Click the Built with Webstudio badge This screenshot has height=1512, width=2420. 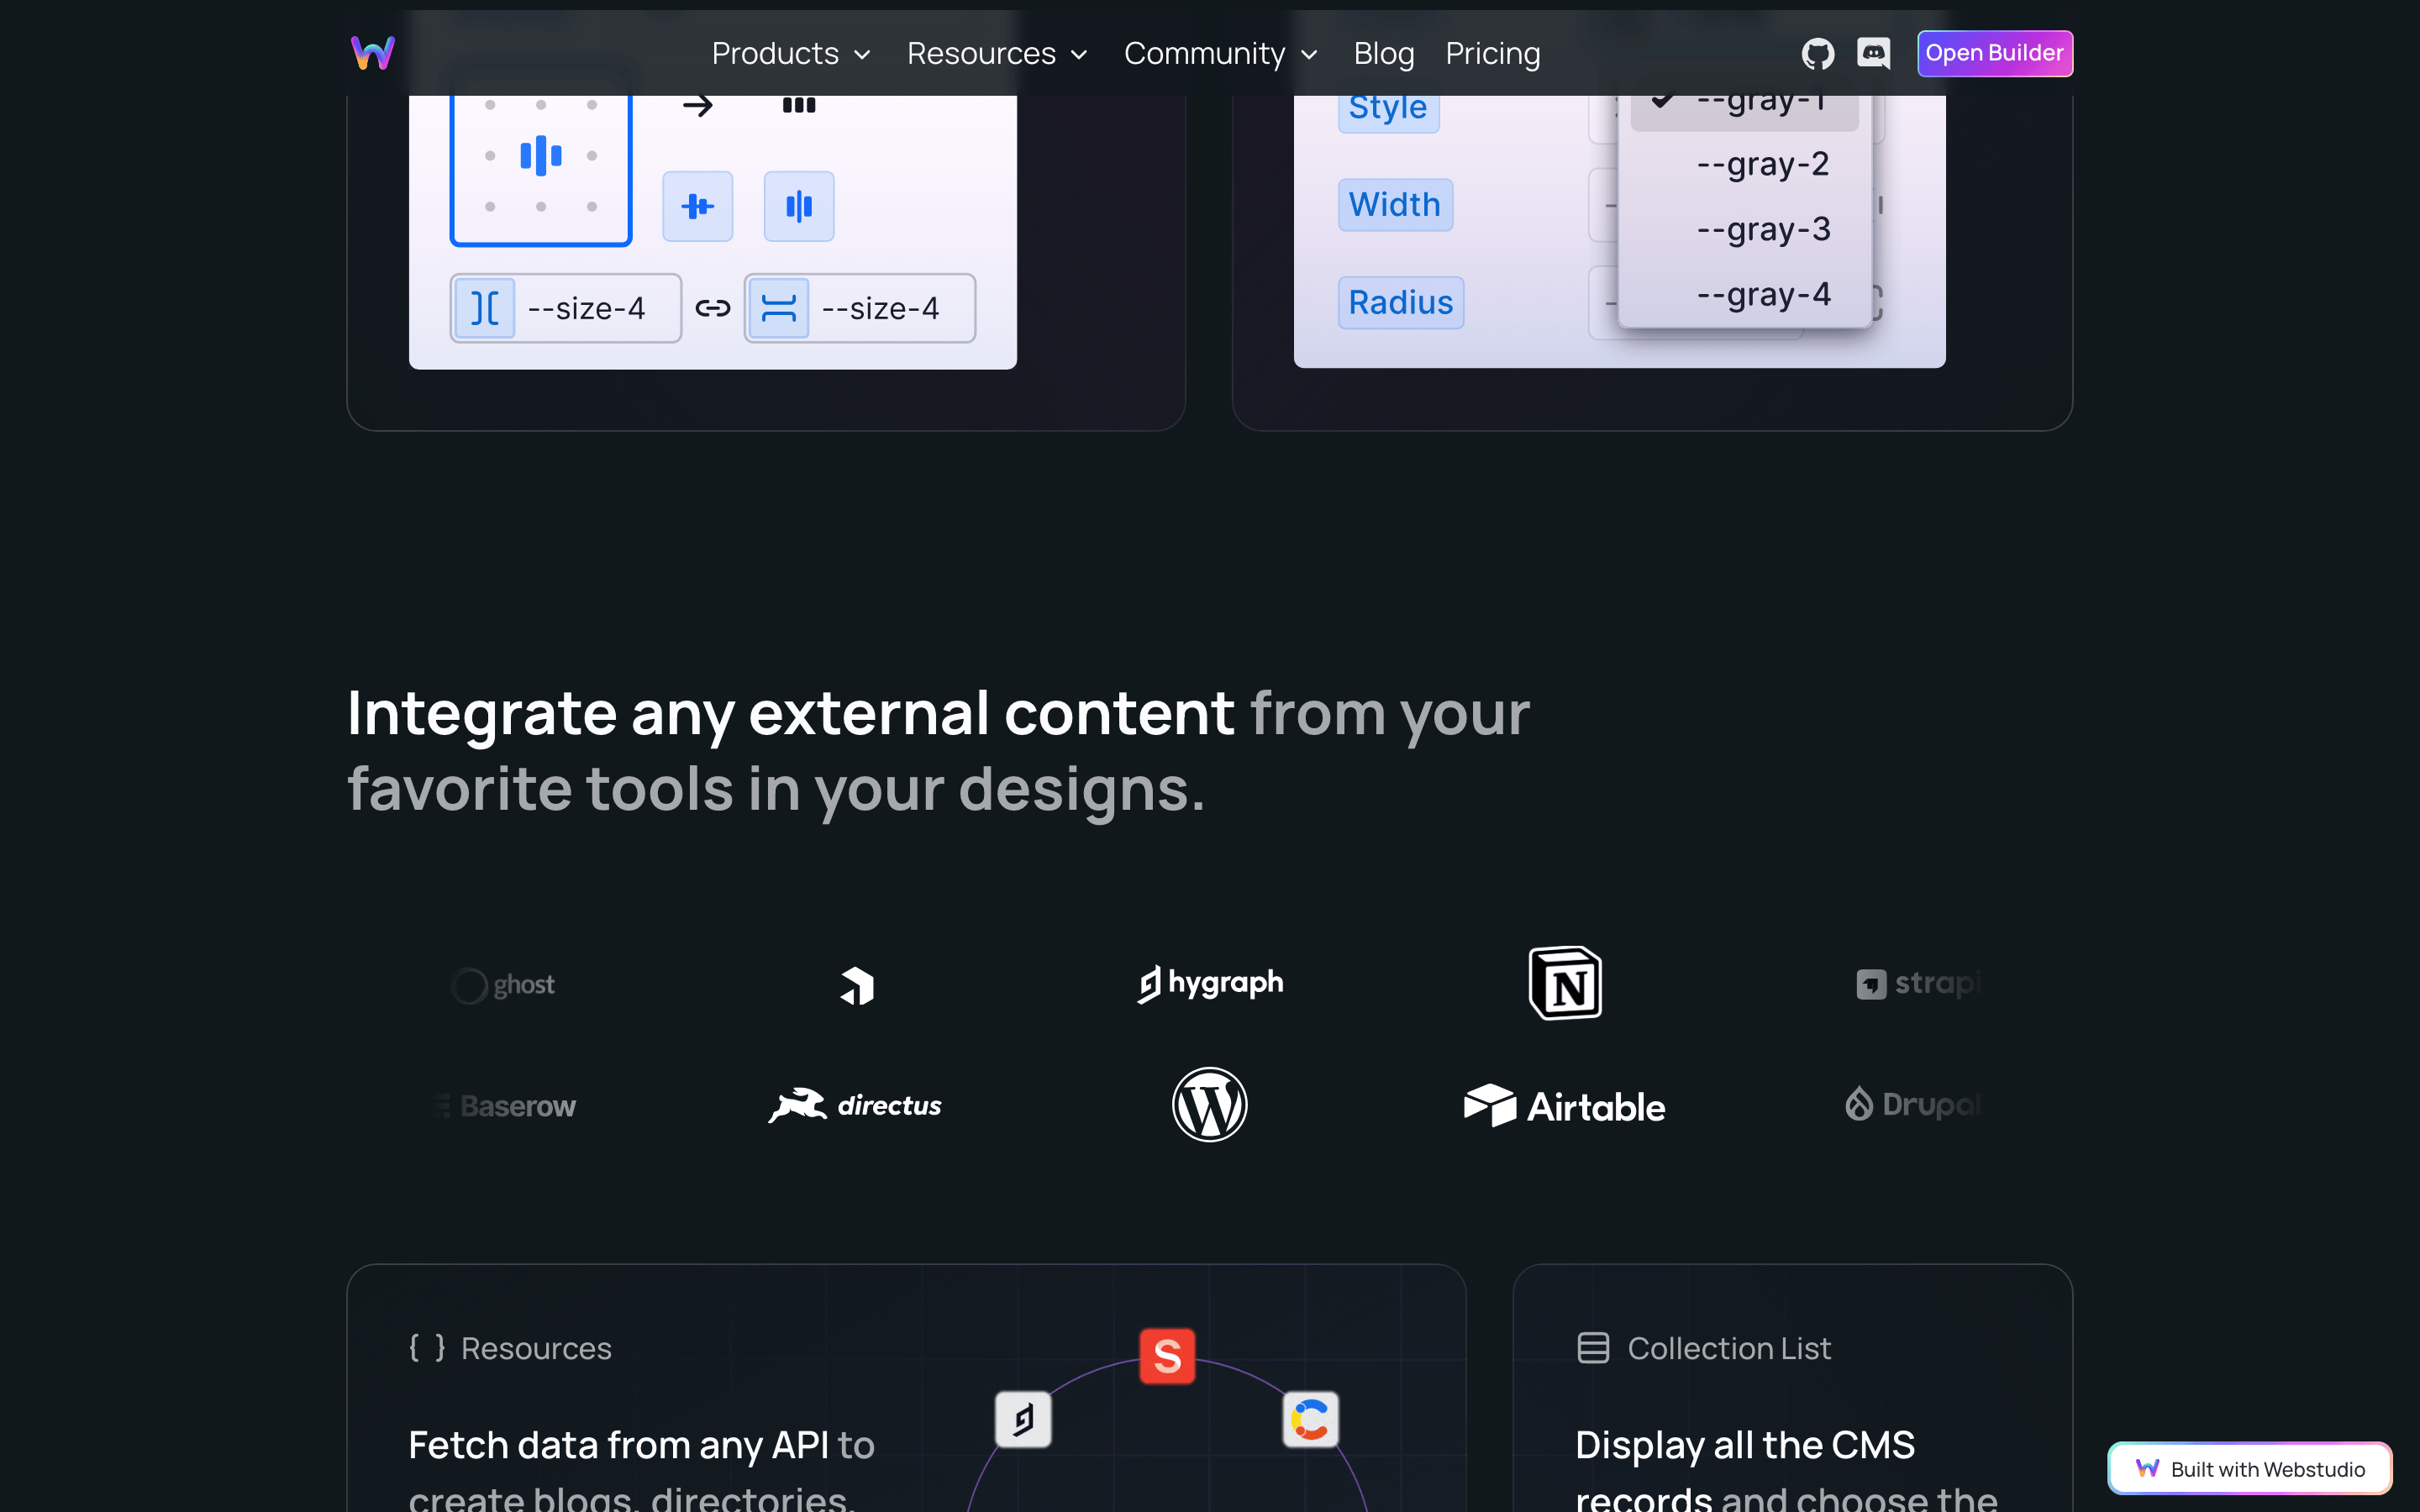point(2250,1469)
